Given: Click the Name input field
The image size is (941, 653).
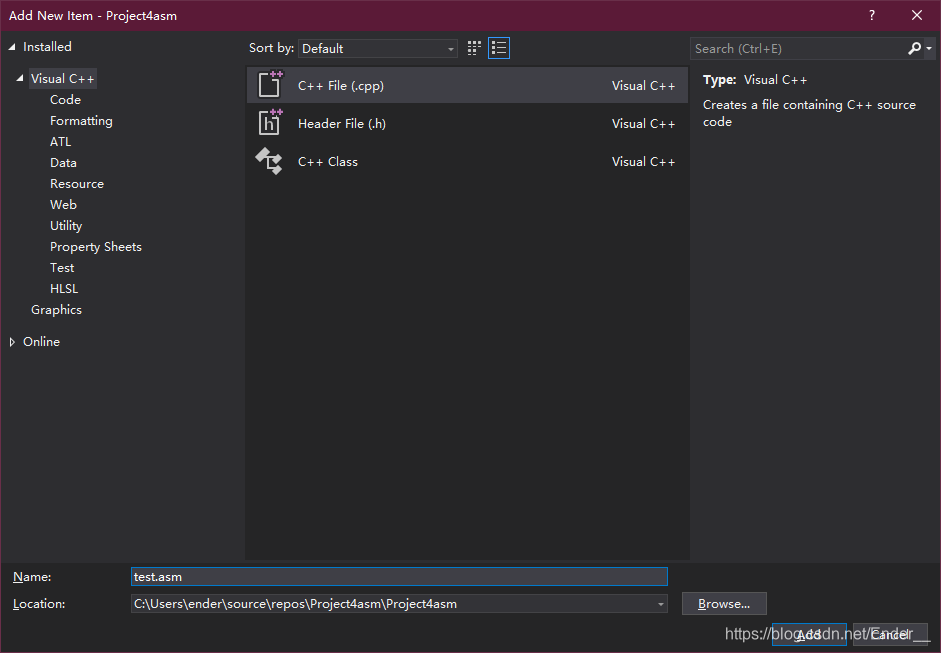Looking at the screenshot, I should pyautogui.click(x=399, y=576).
